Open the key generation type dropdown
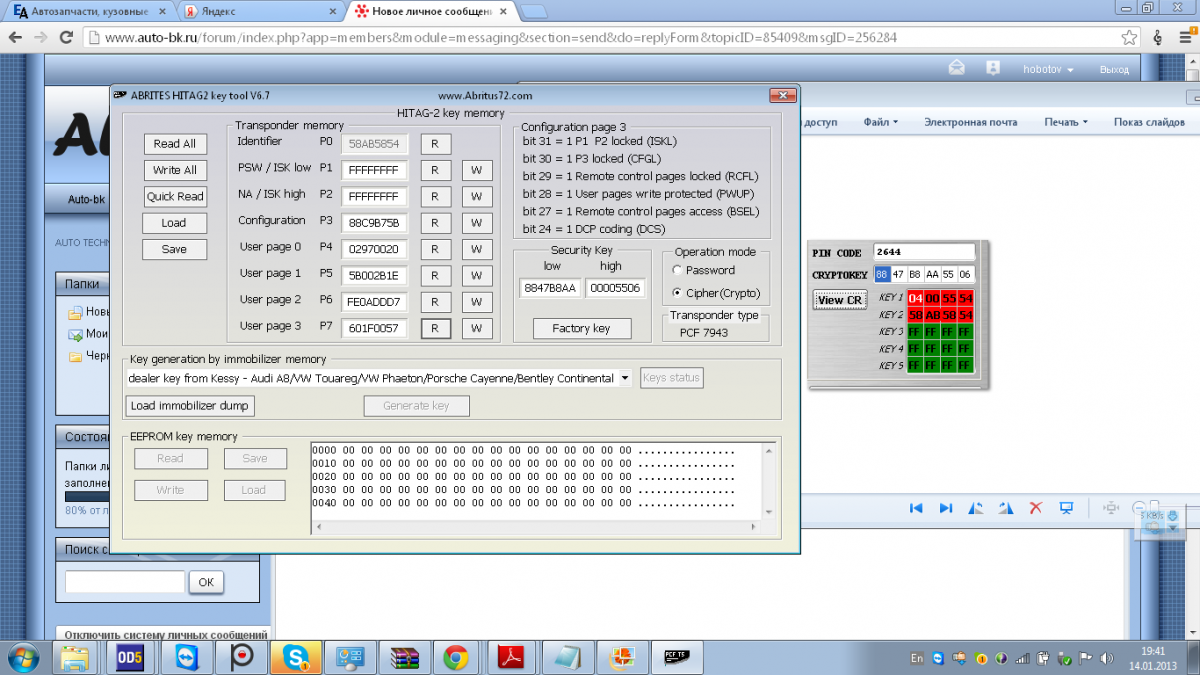The width and height of the screenshot is (1200, 675). pos(625,378)
